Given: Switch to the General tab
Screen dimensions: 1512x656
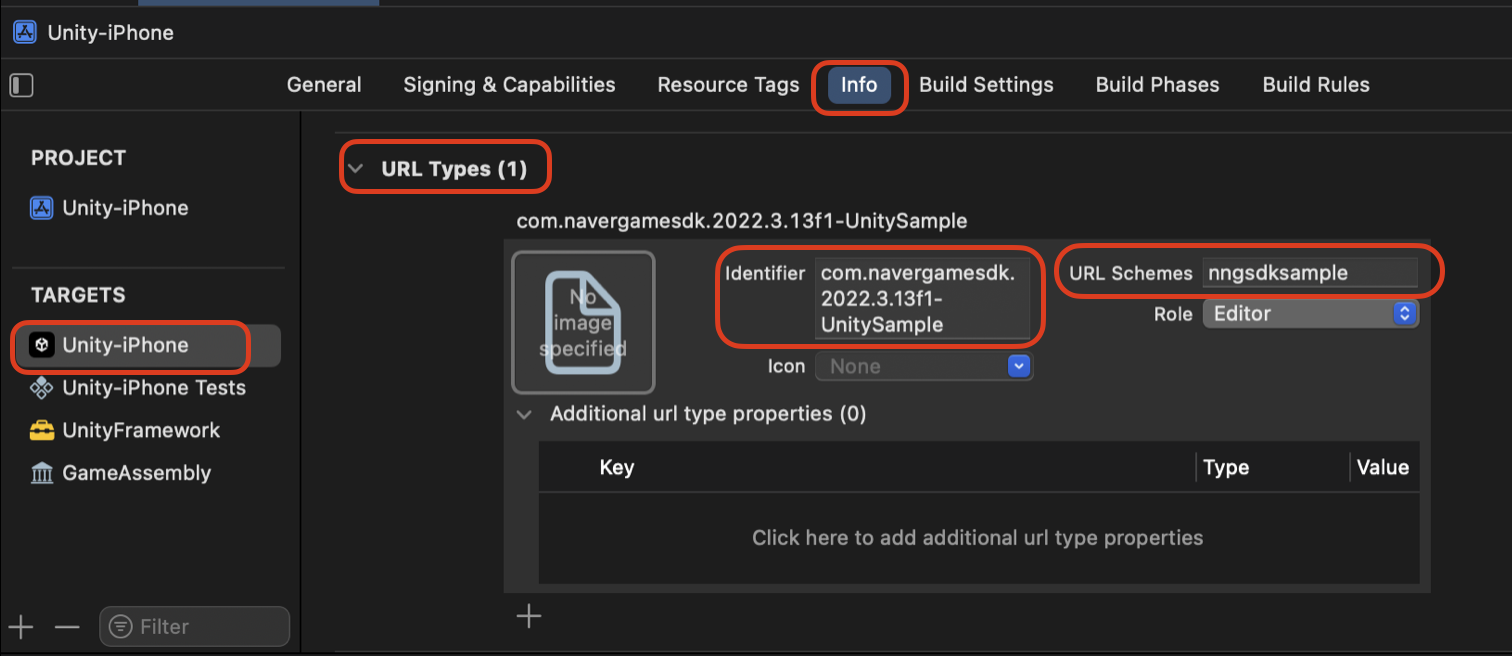Looking at the screenshot, I should (324, 85).
